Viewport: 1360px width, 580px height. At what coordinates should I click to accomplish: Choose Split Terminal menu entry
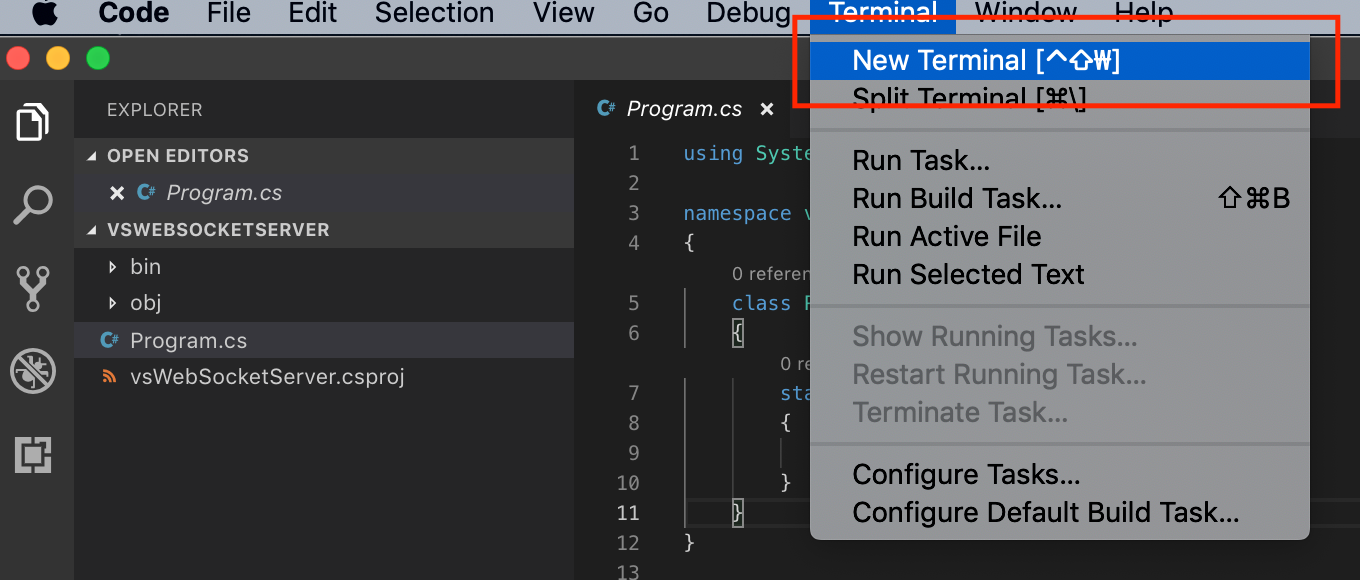1059,99
